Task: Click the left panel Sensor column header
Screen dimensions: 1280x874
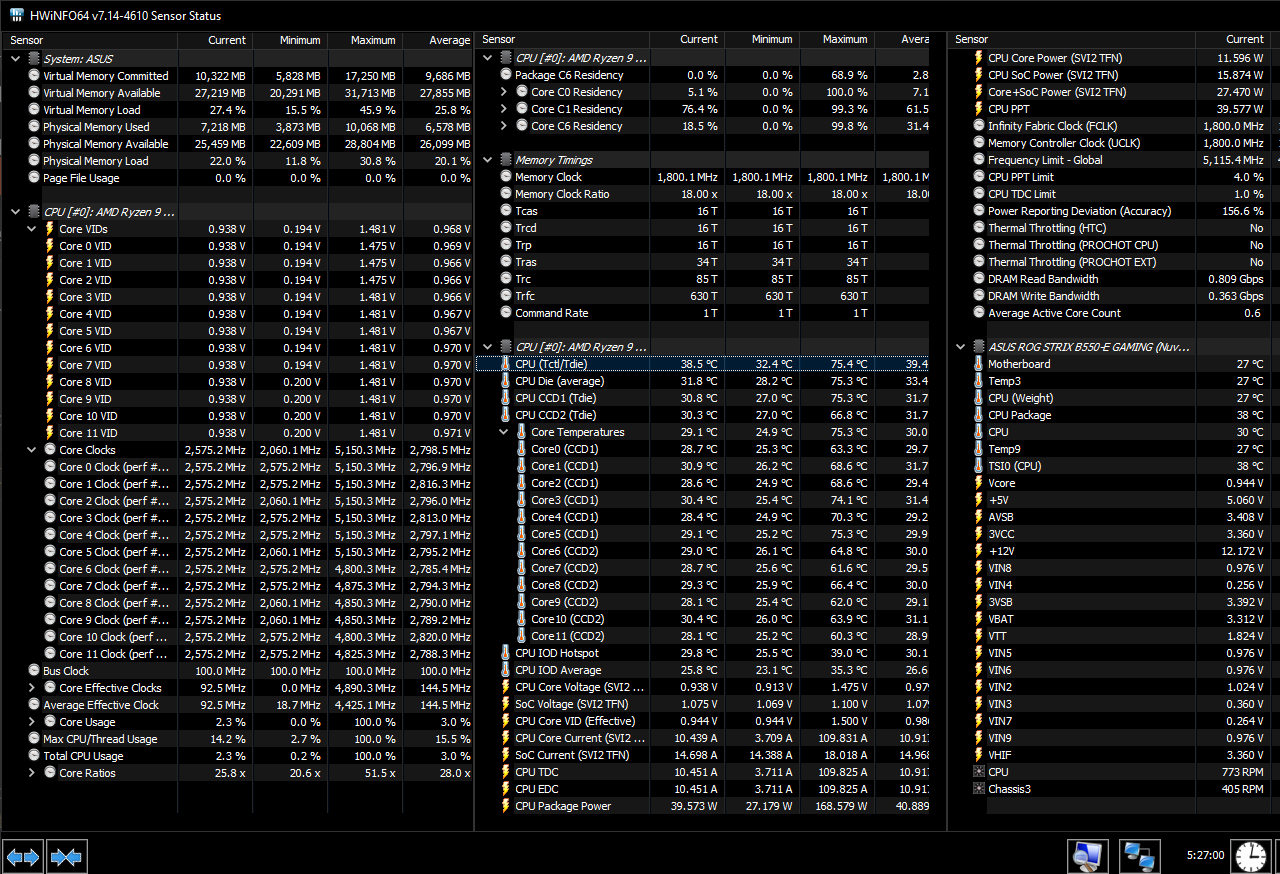Action: coord(90,40)
